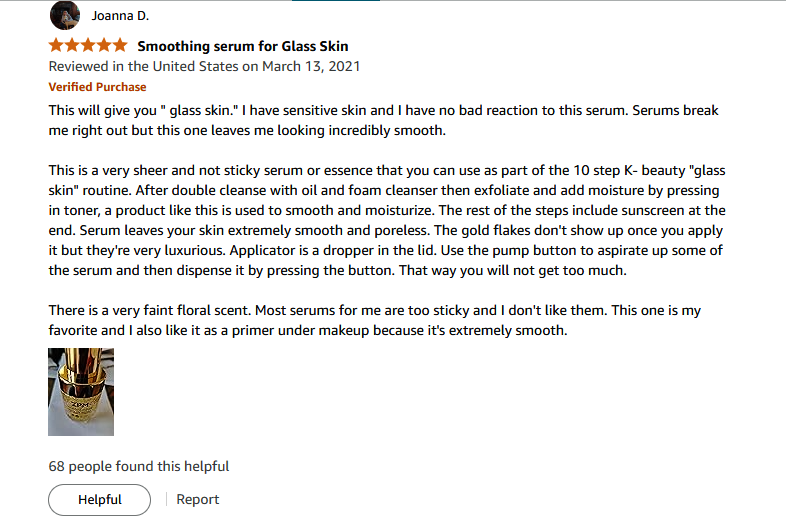Click the 68 people found this helpful text
The height and width of the screenshot is (516, 786).
pyautogui.click(x=139, y=466)
